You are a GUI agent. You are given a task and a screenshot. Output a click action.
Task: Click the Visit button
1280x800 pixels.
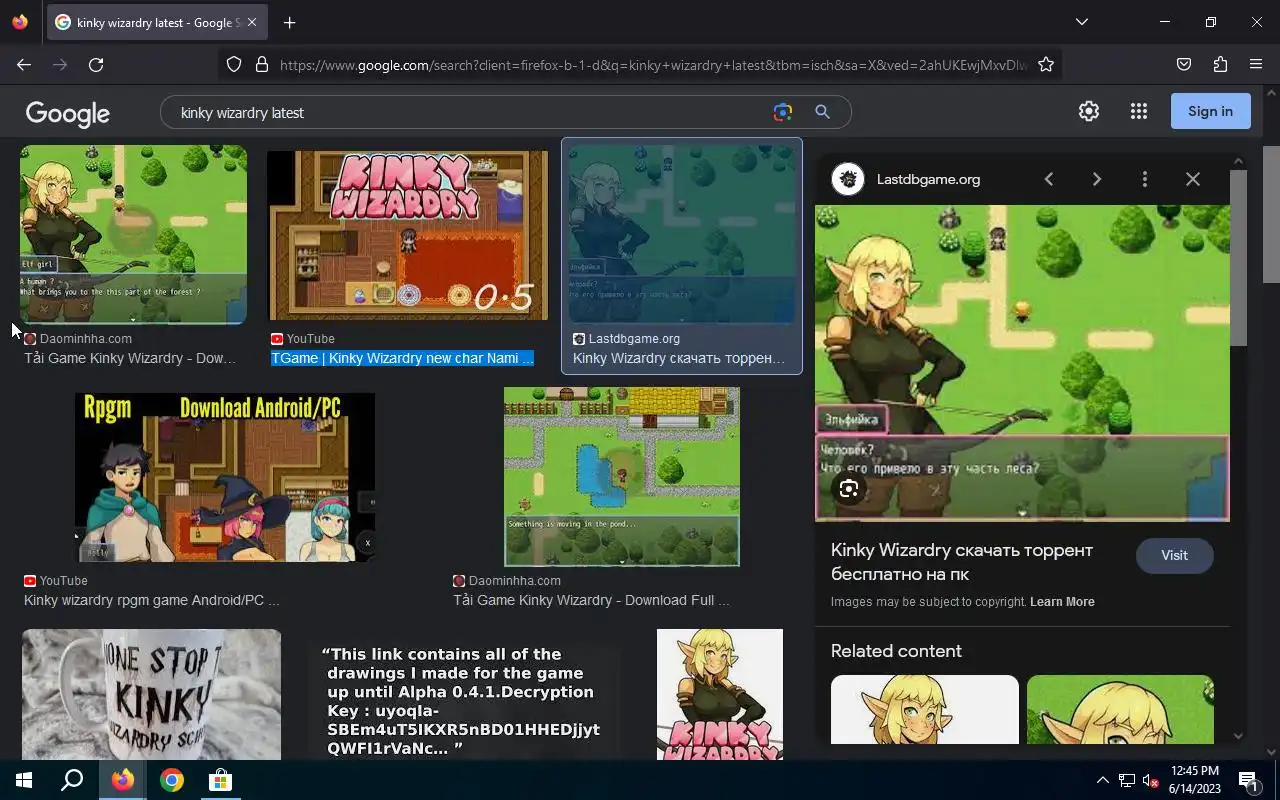tap(1174, 555)
